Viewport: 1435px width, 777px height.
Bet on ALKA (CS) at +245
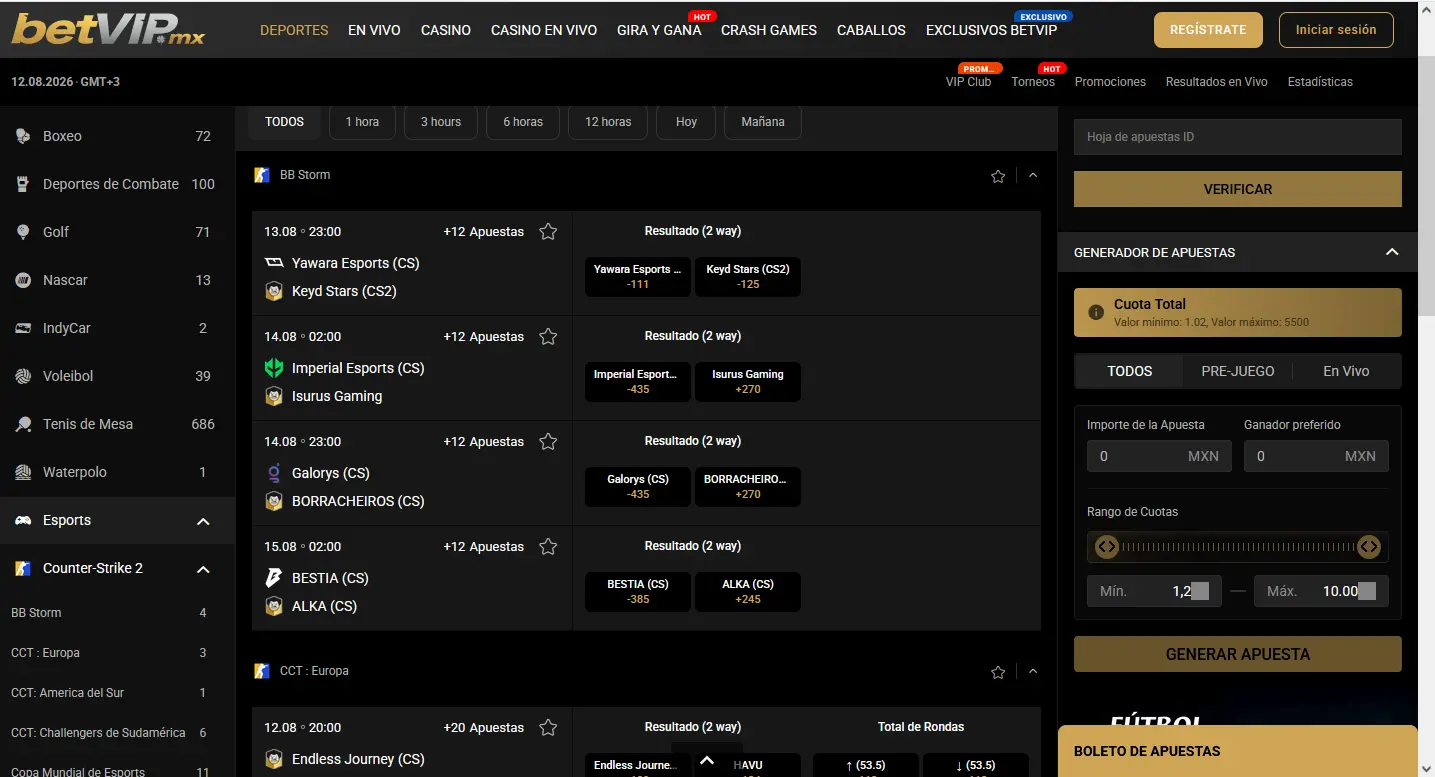click(748, 592)
